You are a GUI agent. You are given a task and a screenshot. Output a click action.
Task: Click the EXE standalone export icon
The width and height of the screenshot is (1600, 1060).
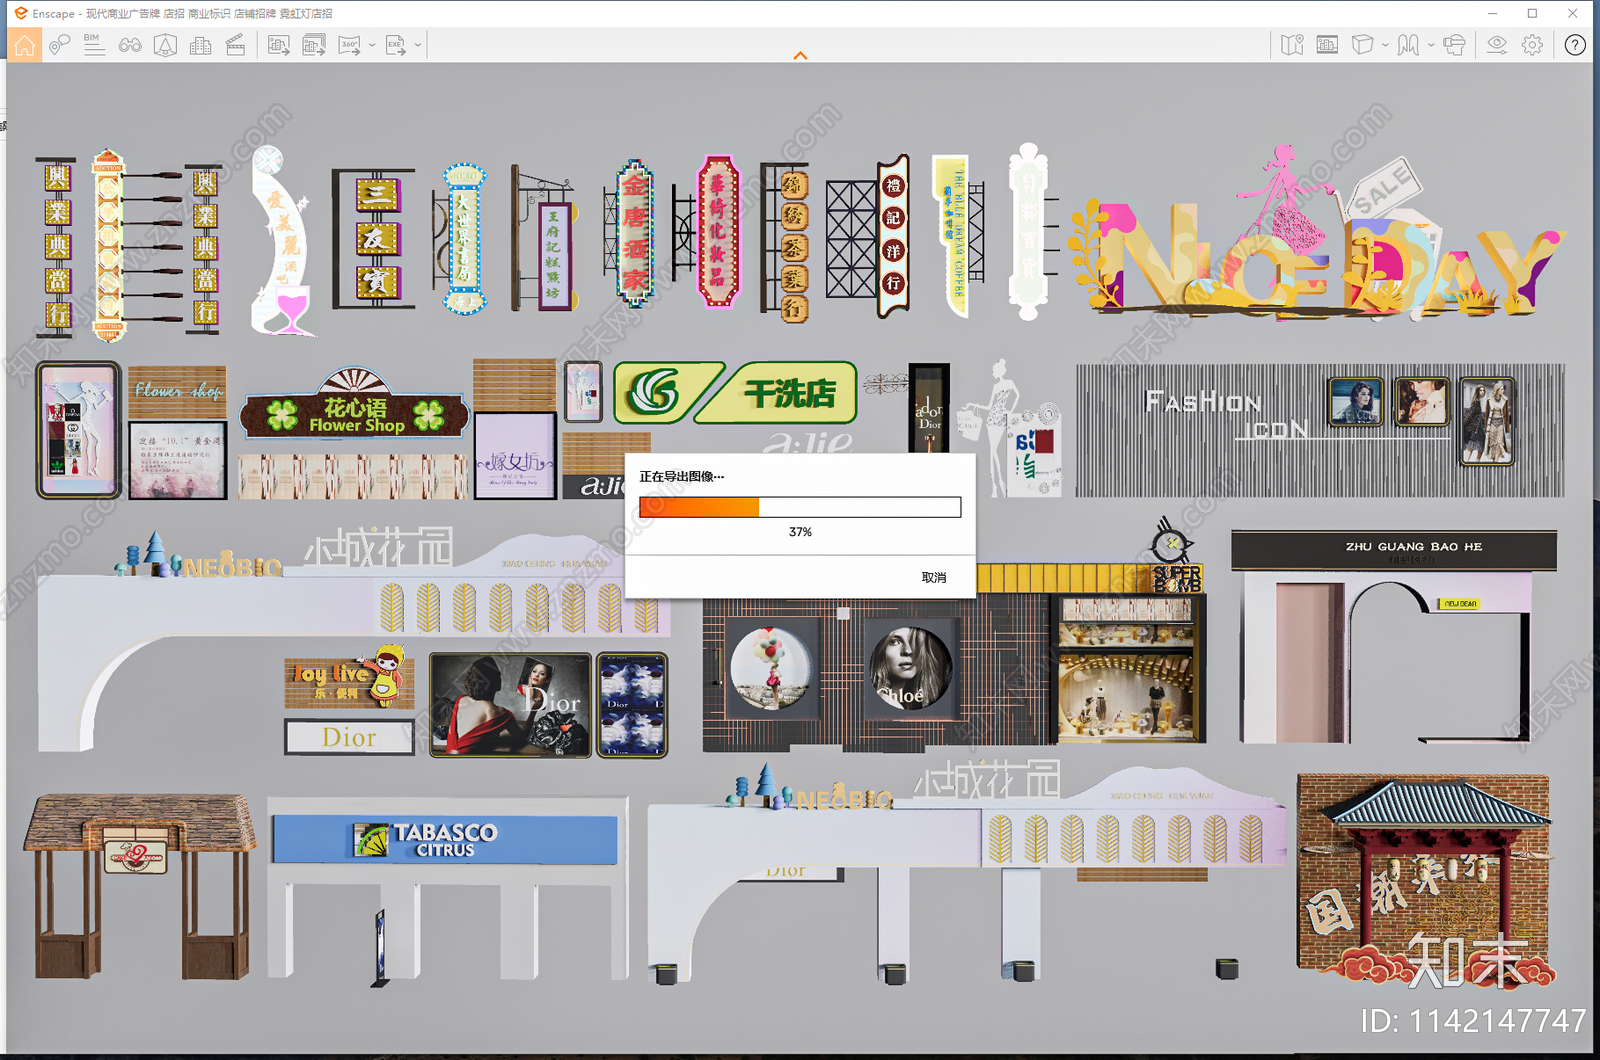(x=396, y=45)
